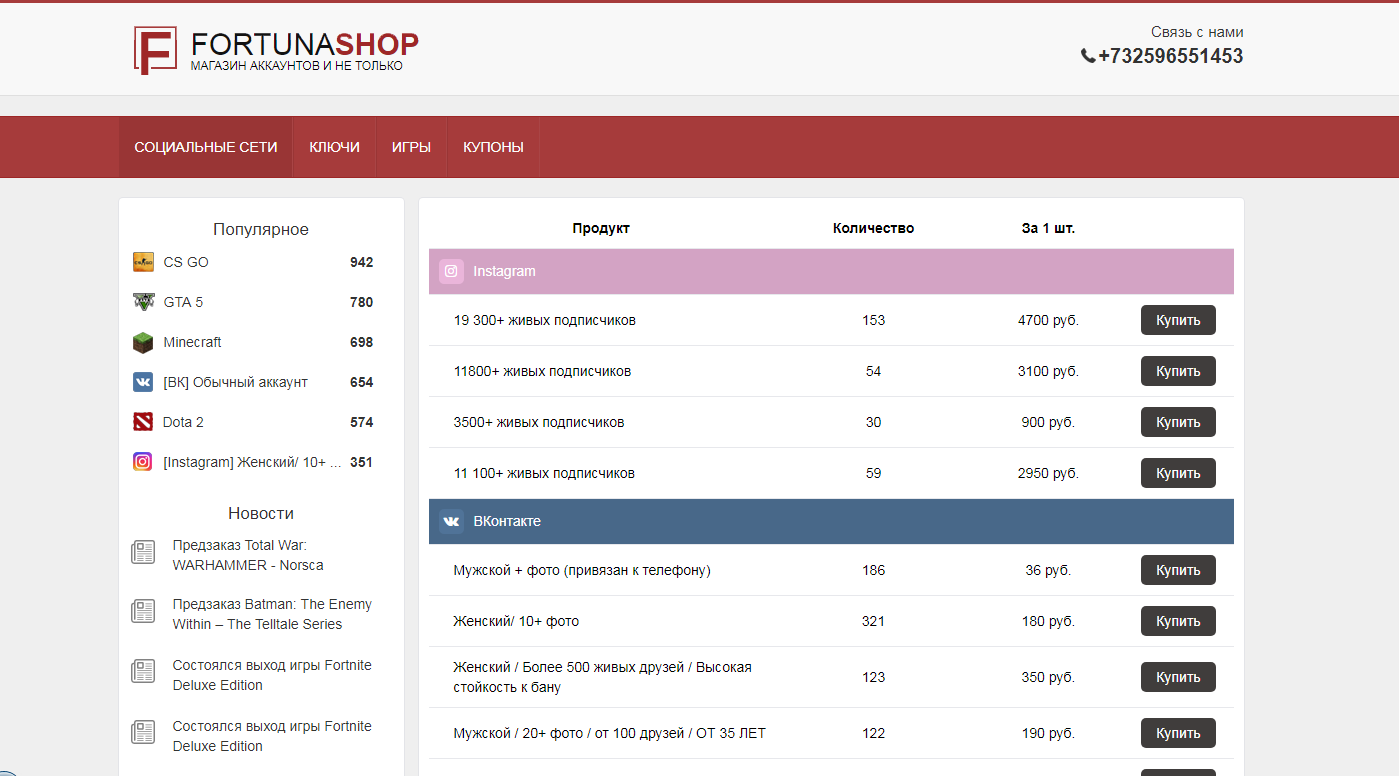Click the quantity 321 cell
1399x780 pixels.
pyautogui.click(x=873, y=621)
